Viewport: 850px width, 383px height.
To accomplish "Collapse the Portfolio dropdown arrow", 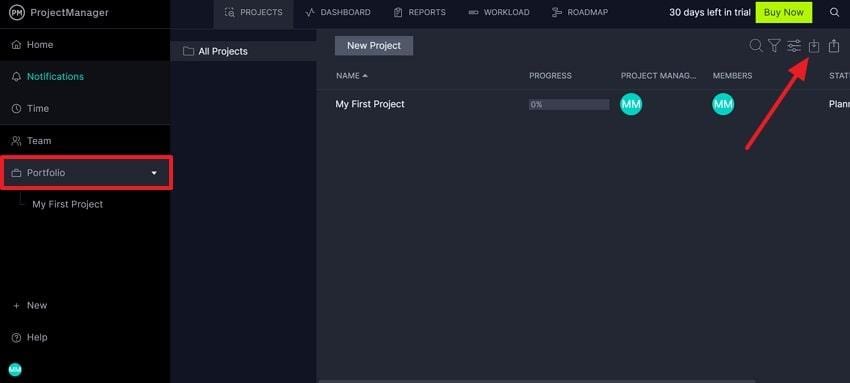I will pyautogui.click(x=154, y=173).
